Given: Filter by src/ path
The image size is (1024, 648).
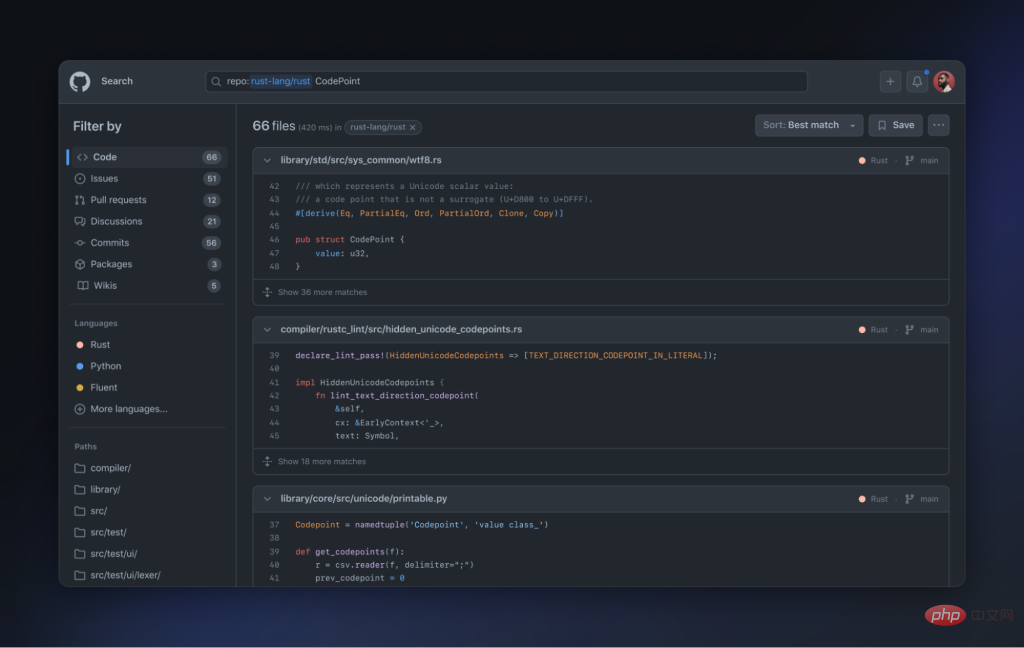Looking at the screenshot, I should [x=91, y=511].
